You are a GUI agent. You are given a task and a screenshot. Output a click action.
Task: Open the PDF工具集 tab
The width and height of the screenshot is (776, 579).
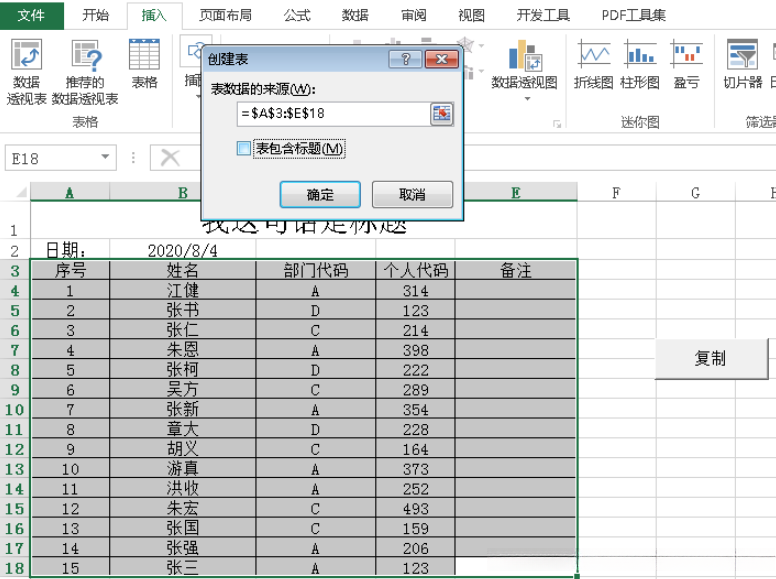click(633, 15)
